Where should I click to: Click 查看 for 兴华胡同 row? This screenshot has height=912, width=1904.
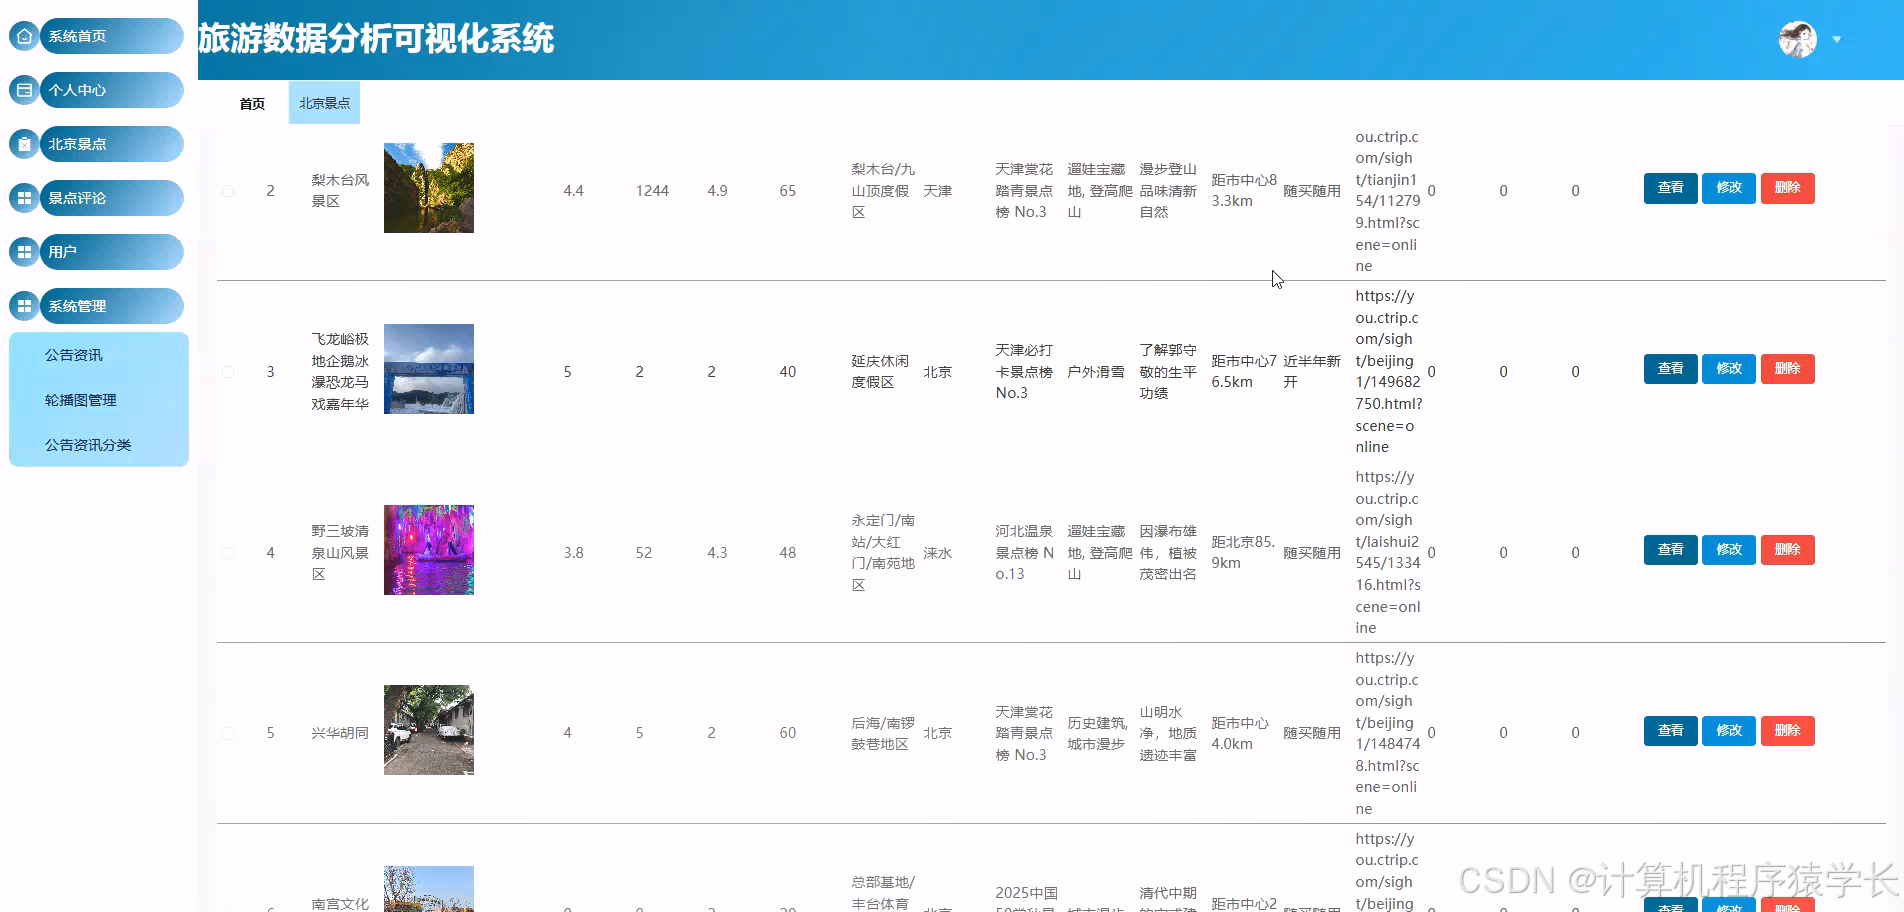[x=1670, y=731]
